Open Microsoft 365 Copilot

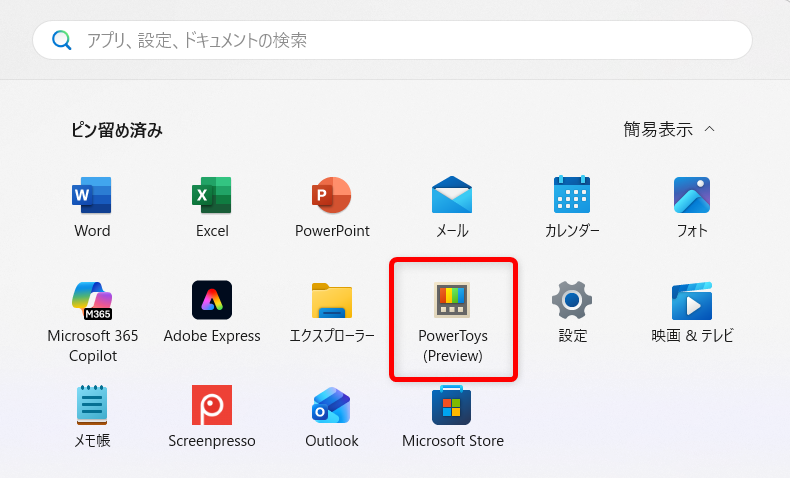(93, 321)
